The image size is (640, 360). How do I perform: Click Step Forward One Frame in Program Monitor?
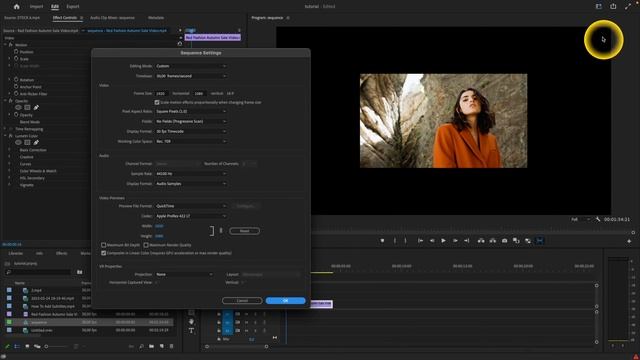[x=455, y=241]
